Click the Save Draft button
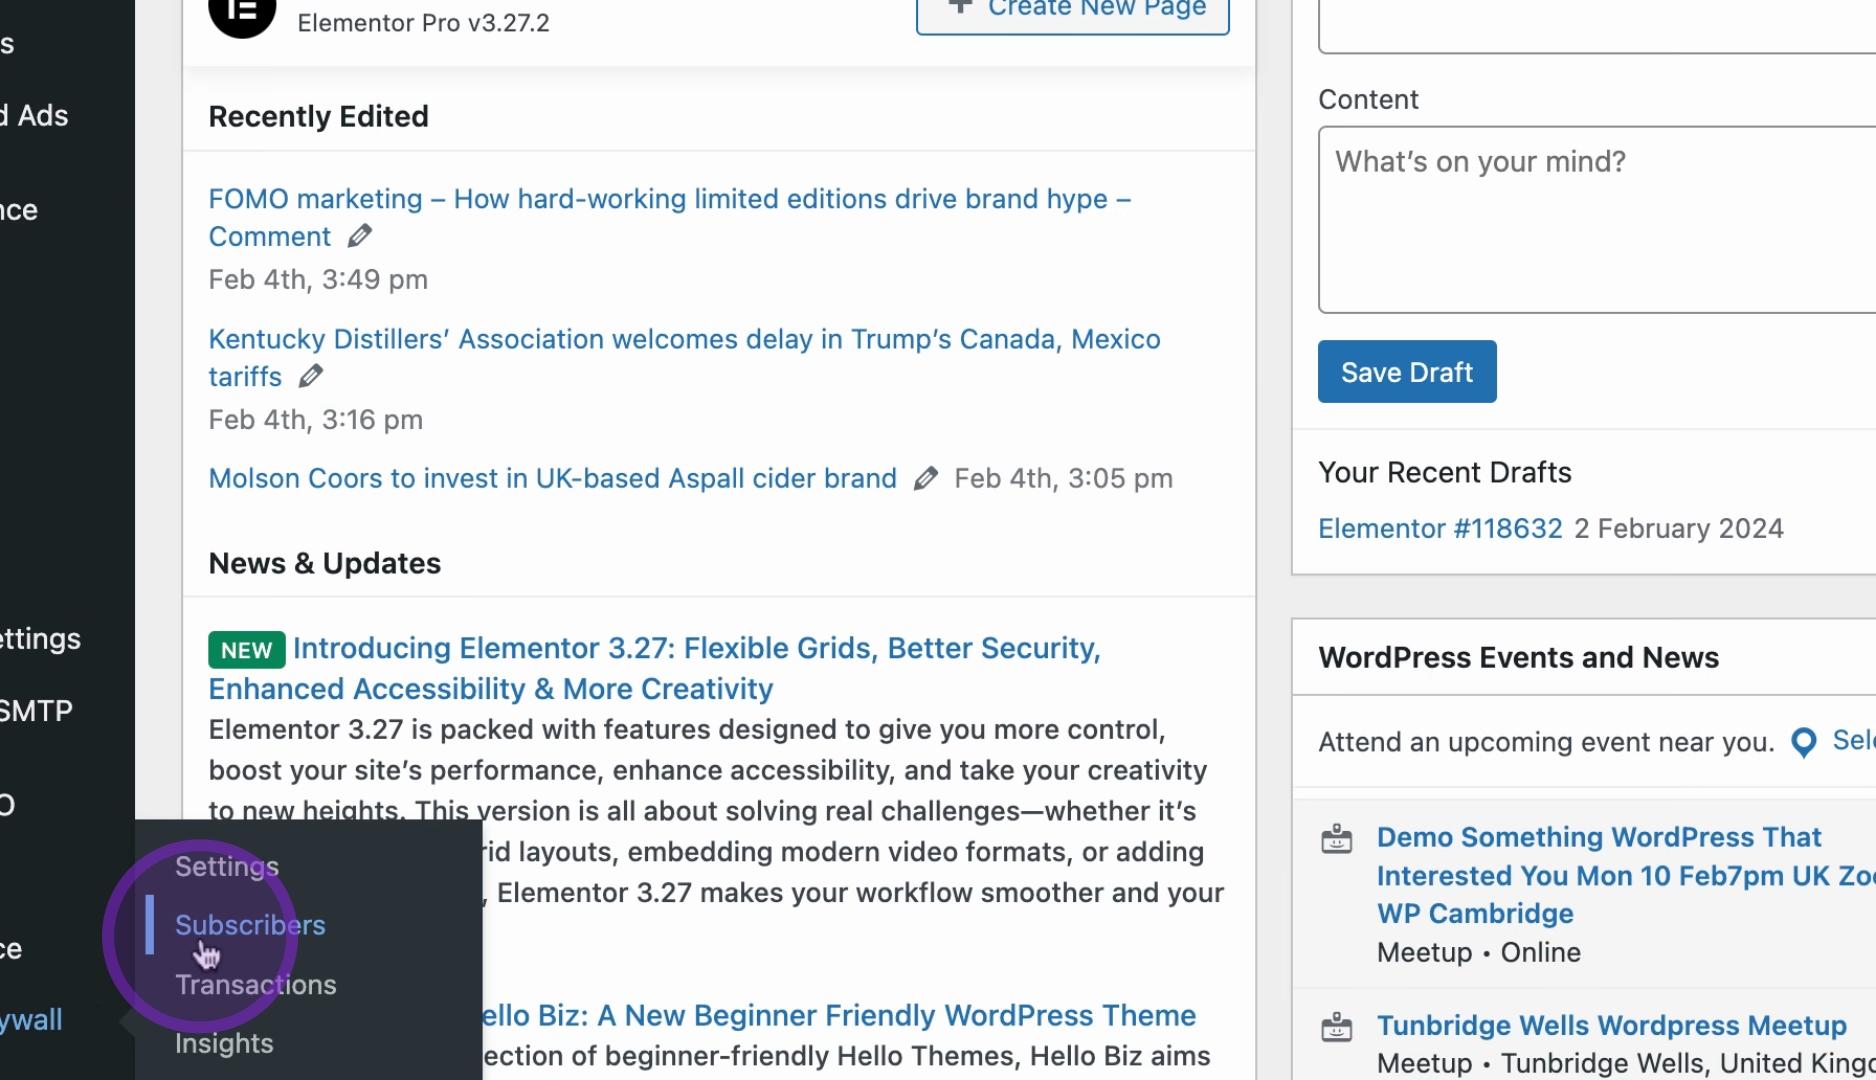 (1407, 372)
